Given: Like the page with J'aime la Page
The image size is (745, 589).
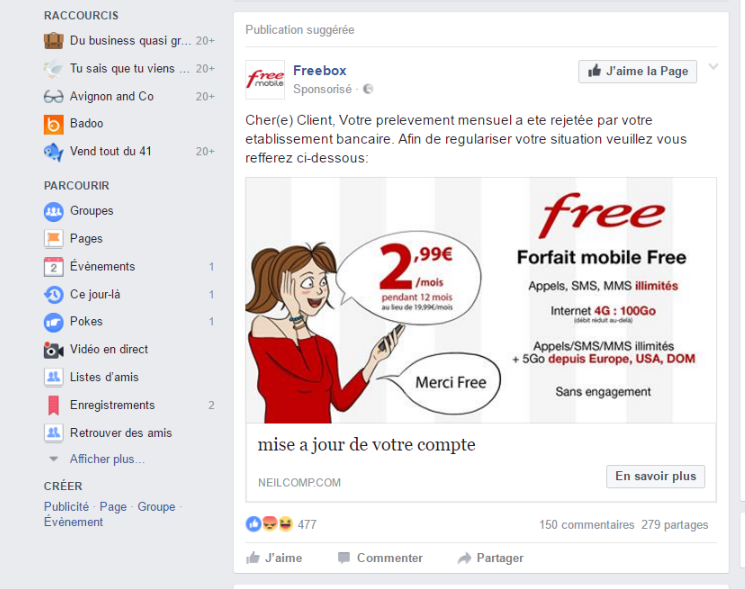Looking at the screenshot, I should click(x=638, y=71).
